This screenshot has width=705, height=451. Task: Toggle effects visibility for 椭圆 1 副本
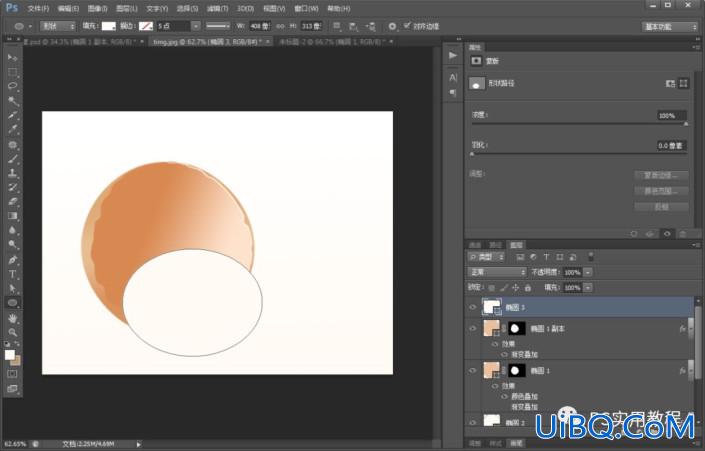495,344
